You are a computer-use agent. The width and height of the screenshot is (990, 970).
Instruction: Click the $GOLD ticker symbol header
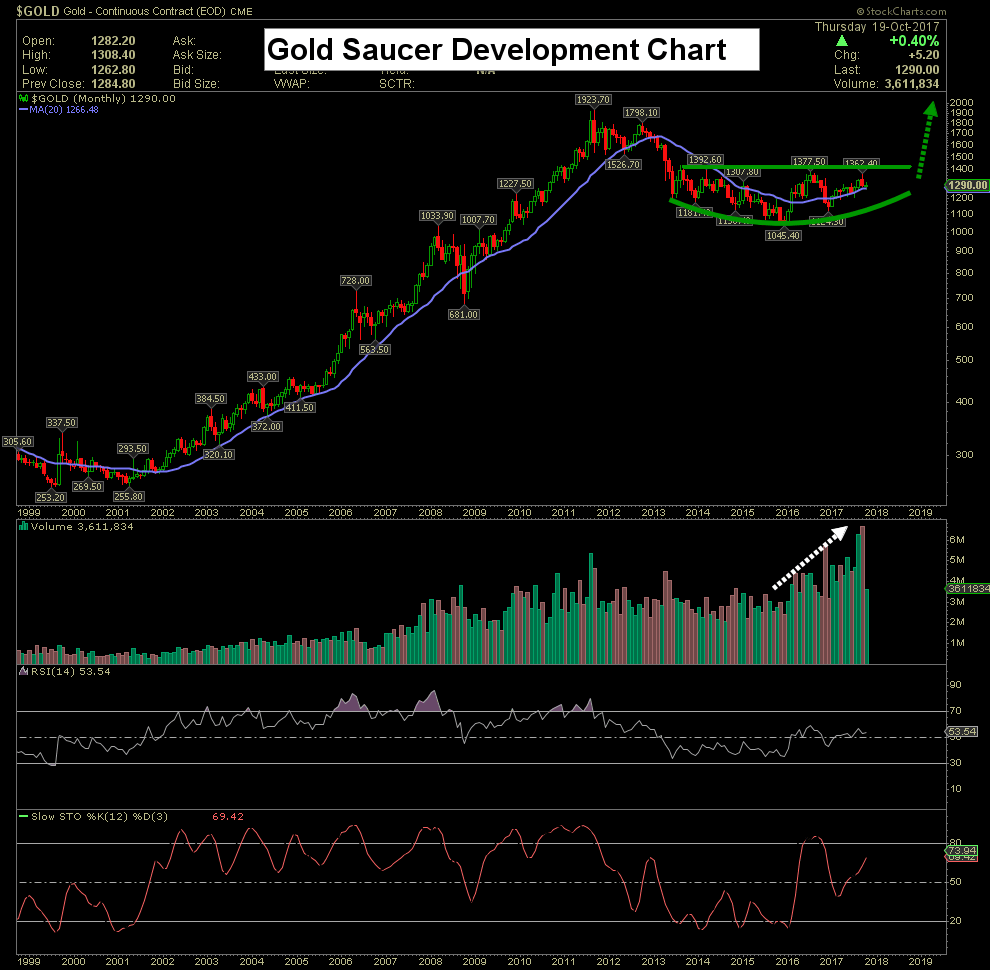[x=38, y=11]
